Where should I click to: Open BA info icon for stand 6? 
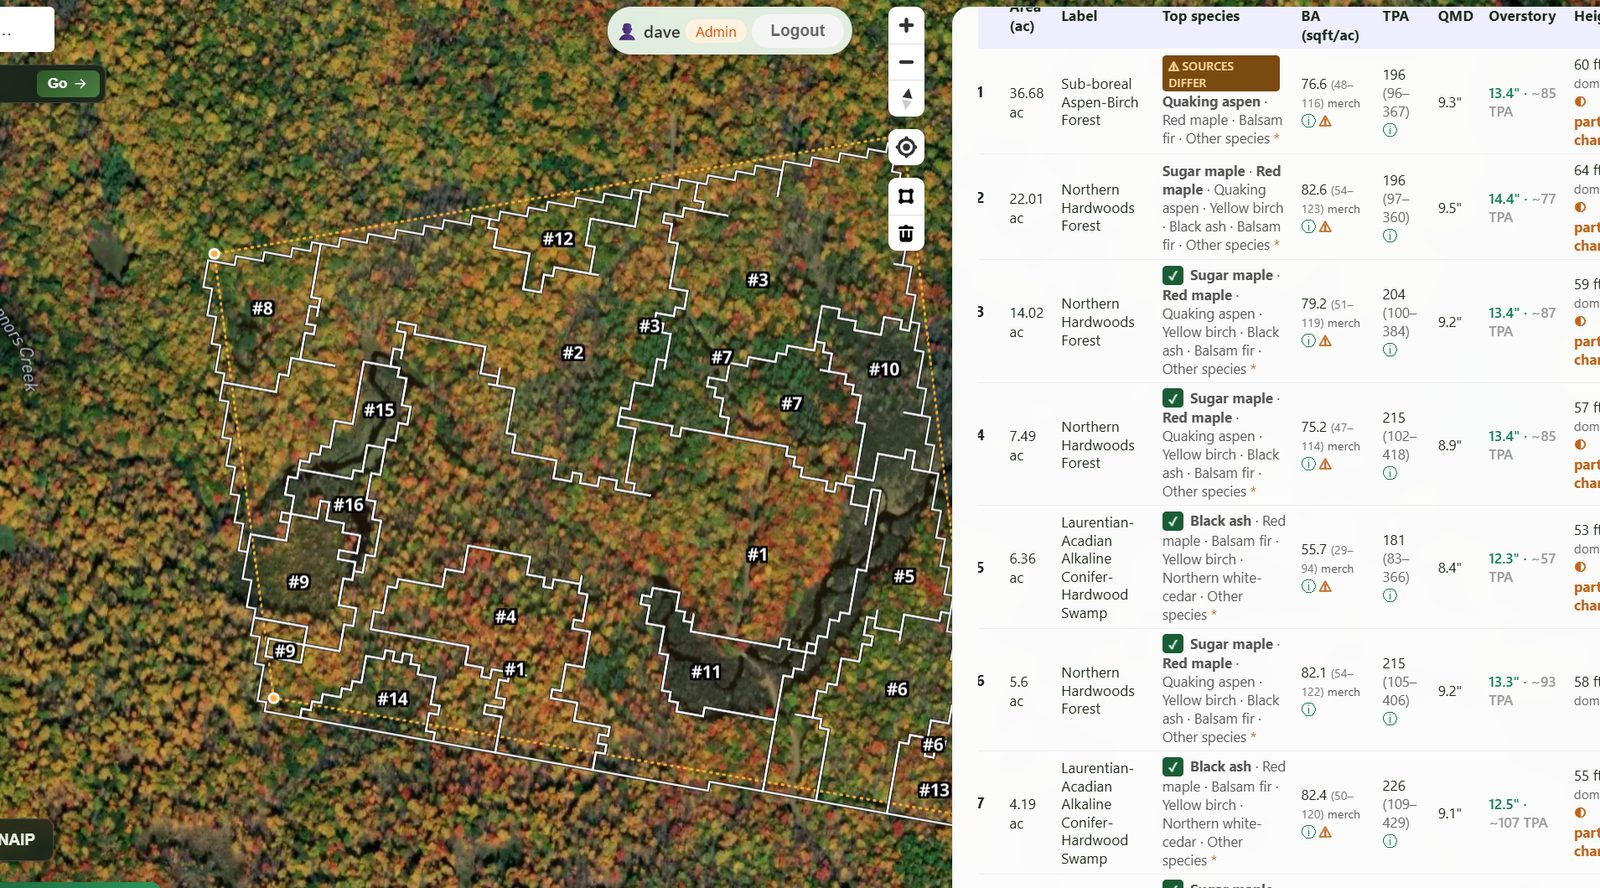point(1308,710)
